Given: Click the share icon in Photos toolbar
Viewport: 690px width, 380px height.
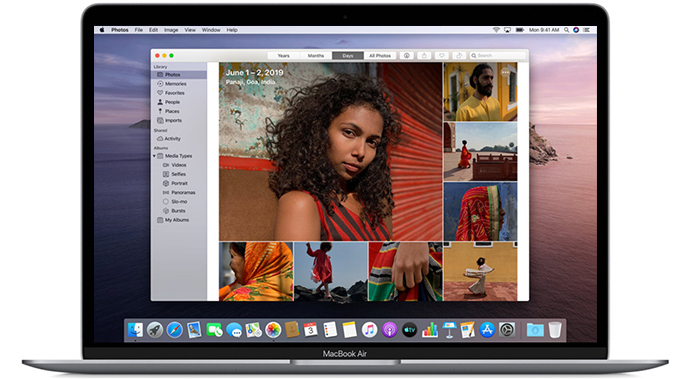Looking at the screenshot, I should pyautogui.click(x=424, y=56).
